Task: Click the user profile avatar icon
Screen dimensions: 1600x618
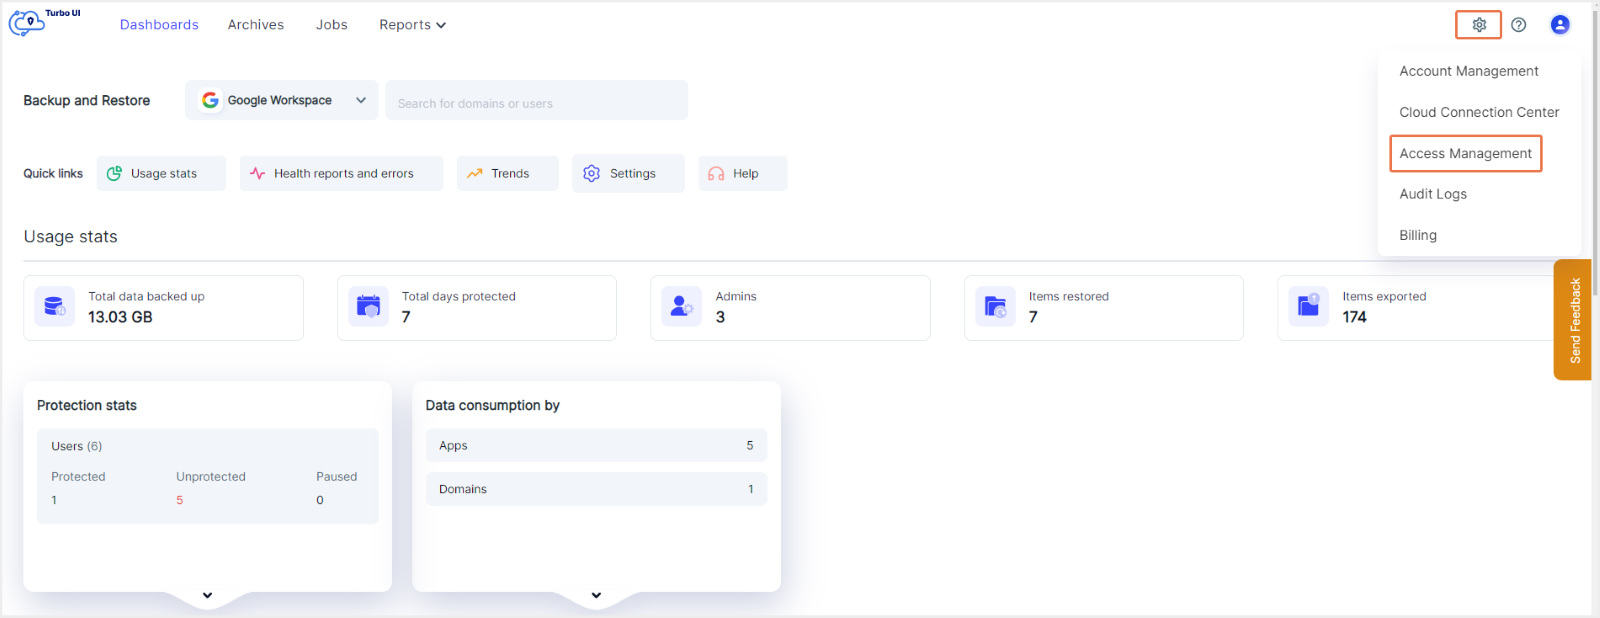Action: (x=1559, y=25)
